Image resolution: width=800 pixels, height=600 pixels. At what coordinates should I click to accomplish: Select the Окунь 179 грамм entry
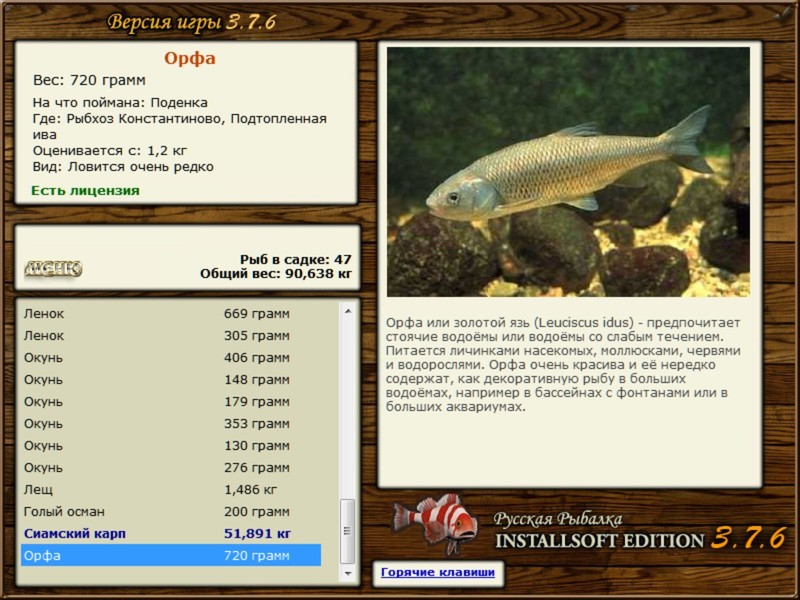[170, 402]
